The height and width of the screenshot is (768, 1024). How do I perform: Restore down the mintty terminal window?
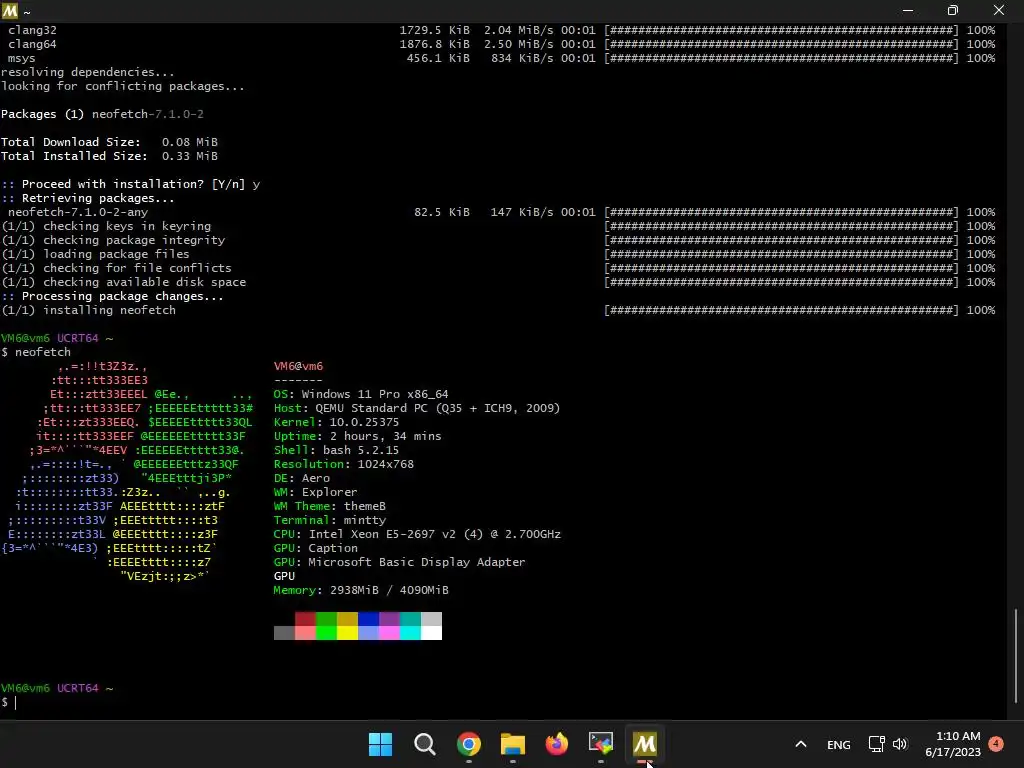(x=953, y=10)
